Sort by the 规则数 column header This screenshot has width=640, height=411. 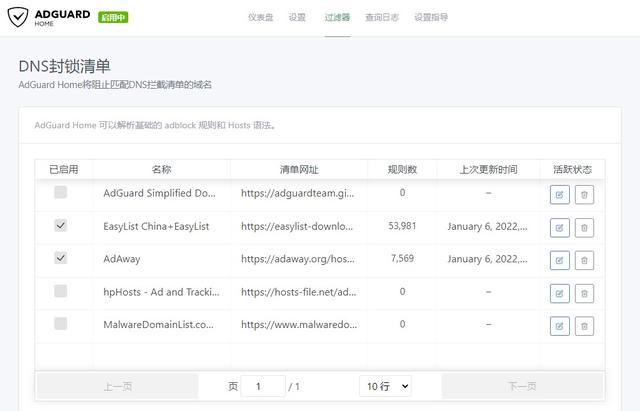pos(402,169)
